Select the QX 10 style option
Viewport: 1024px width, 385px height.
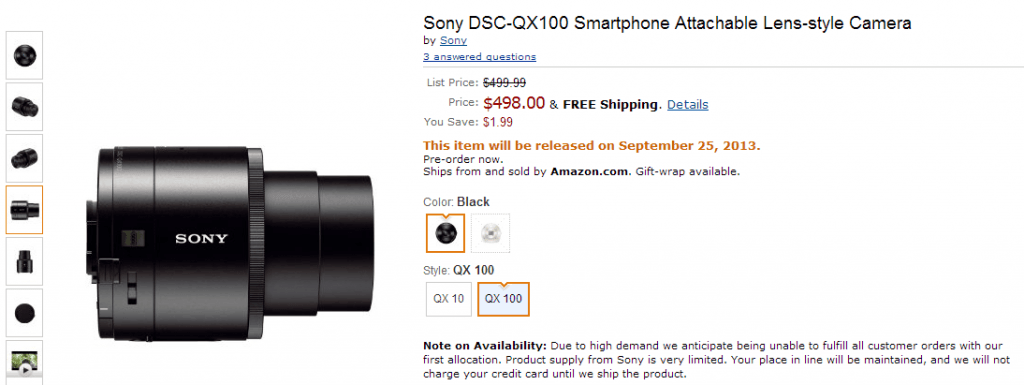[449, 299]
